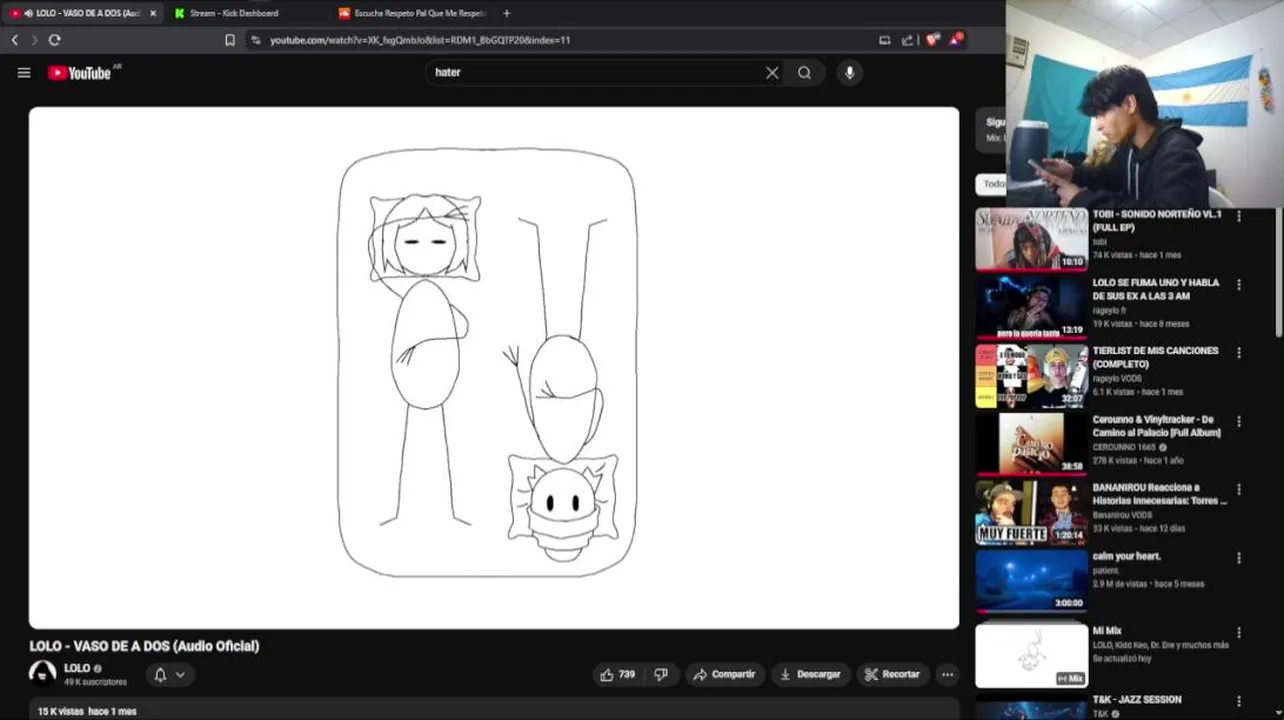
Task: Open the LOLO channel name link
Action: click(x=77, y=668)
